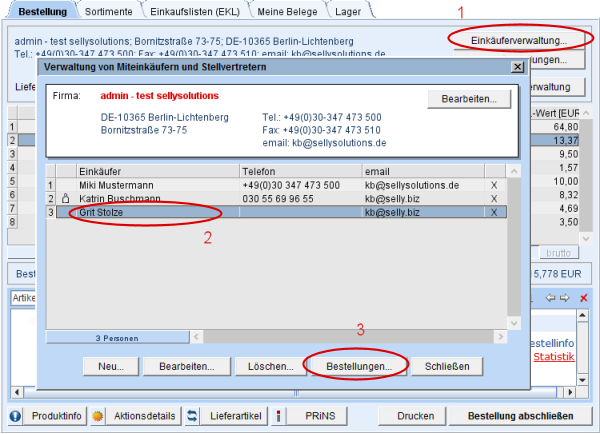Select buyer row Katrin Buschmann
Image resolution: width=600 pixels, height=434 pixels.
click(276, 199)
